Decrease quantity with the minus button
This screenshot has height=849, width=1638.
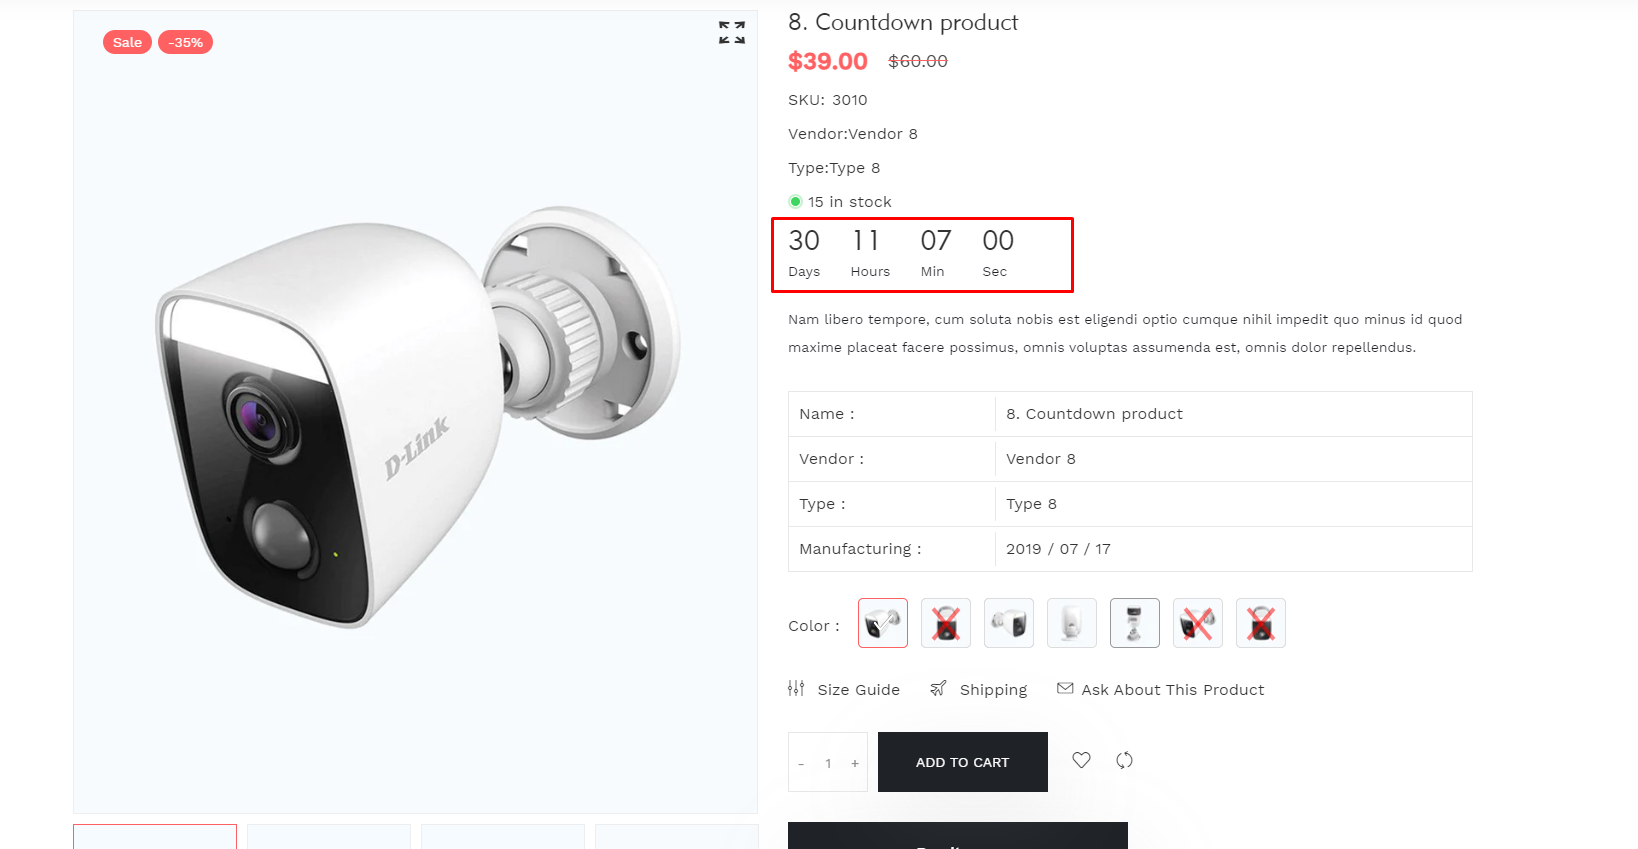(x=801, y=764)
